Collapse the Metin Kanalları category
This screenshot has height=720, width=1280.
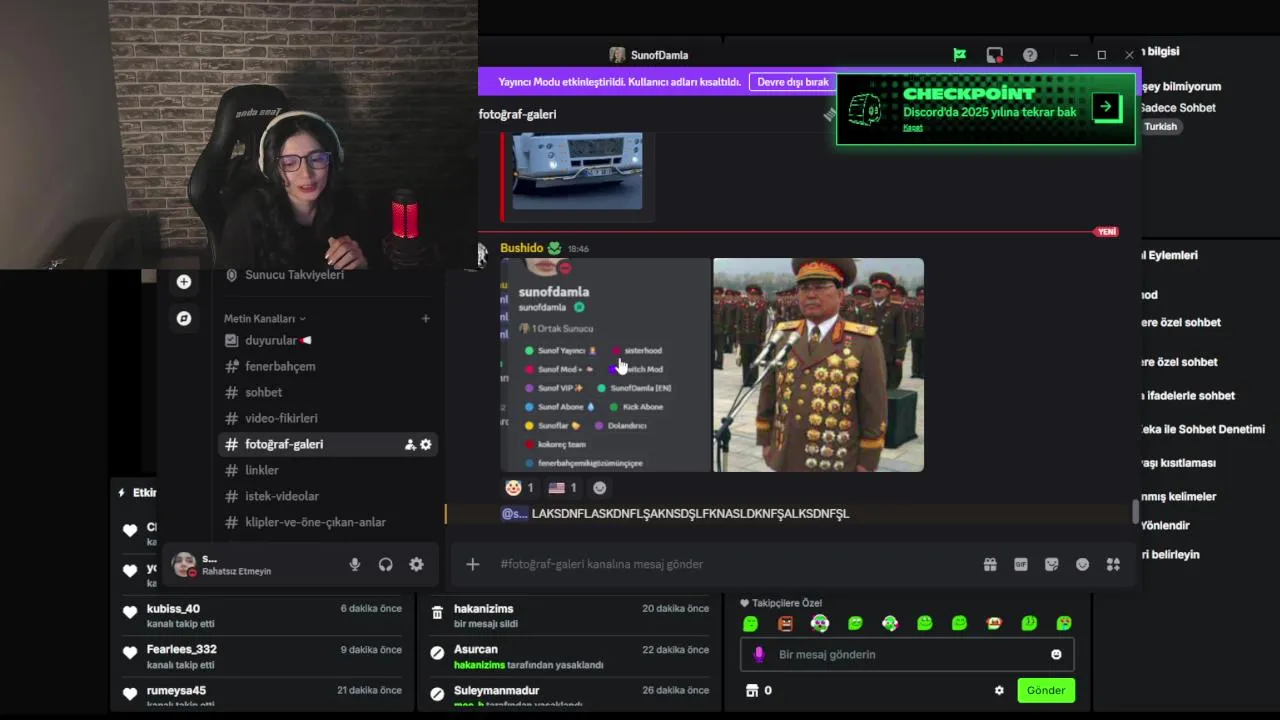point(265,319)
